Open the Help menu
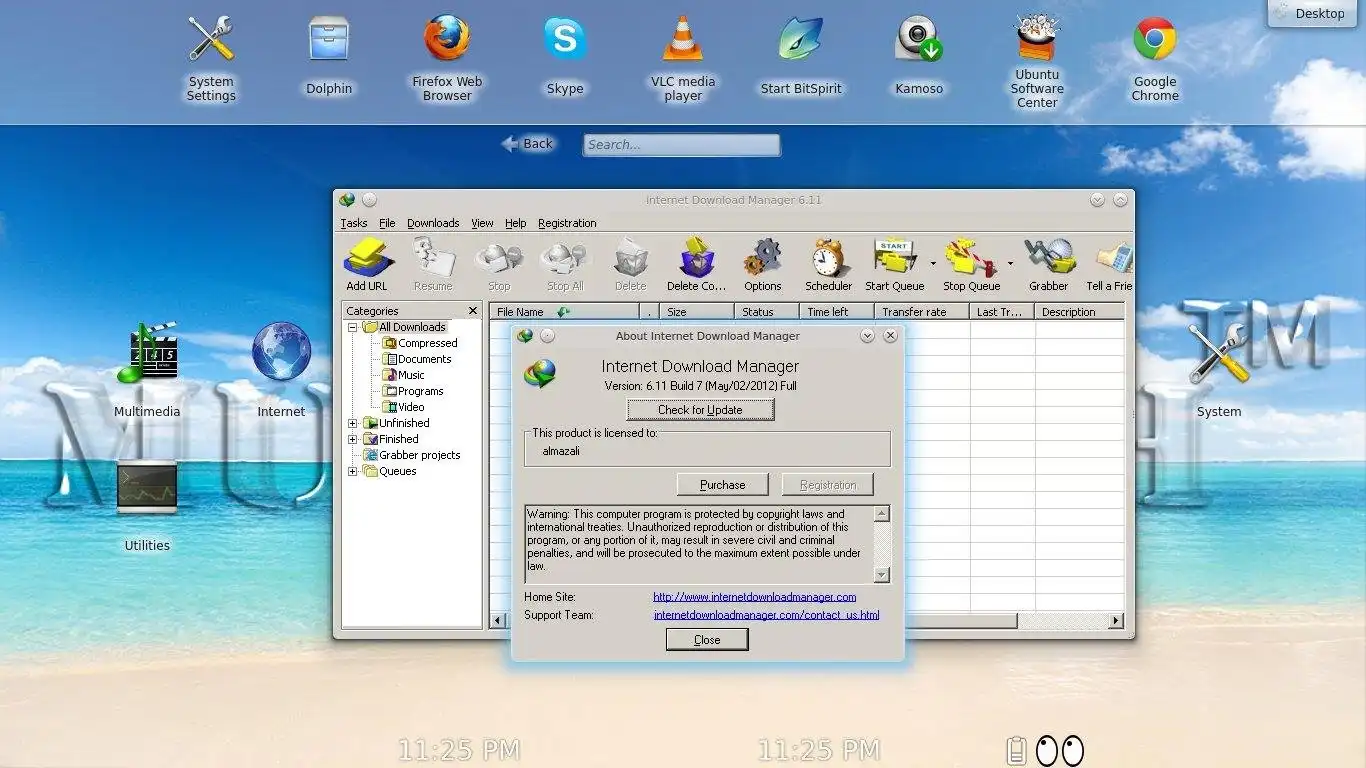The height and width of the screenshot is (768, 1366). click(515, 223)
